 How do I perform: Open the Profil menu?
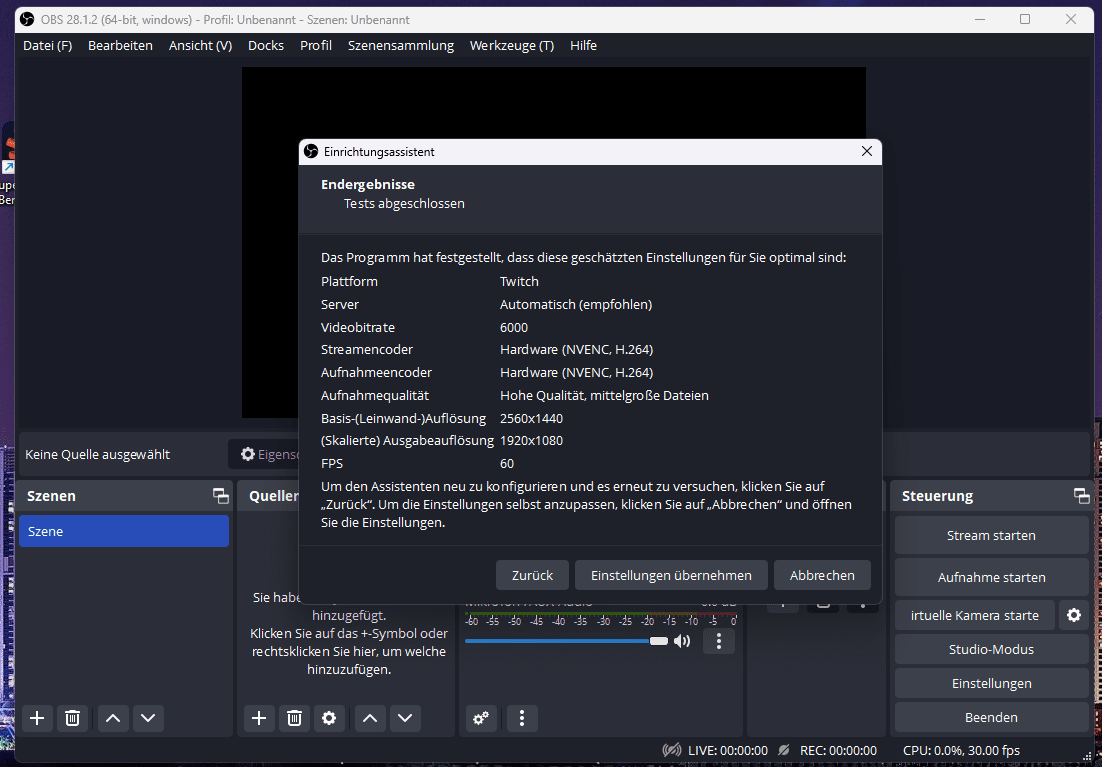pos(316,45)
